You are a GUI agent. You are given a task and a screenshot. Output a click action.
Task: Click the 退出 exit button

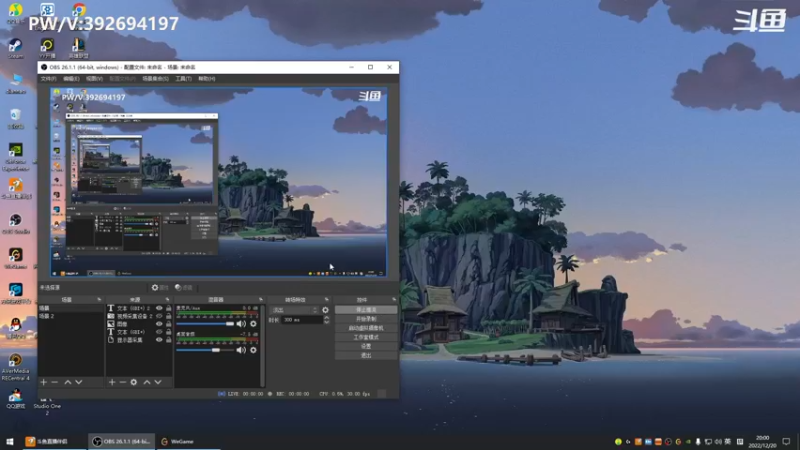point(366,356)
